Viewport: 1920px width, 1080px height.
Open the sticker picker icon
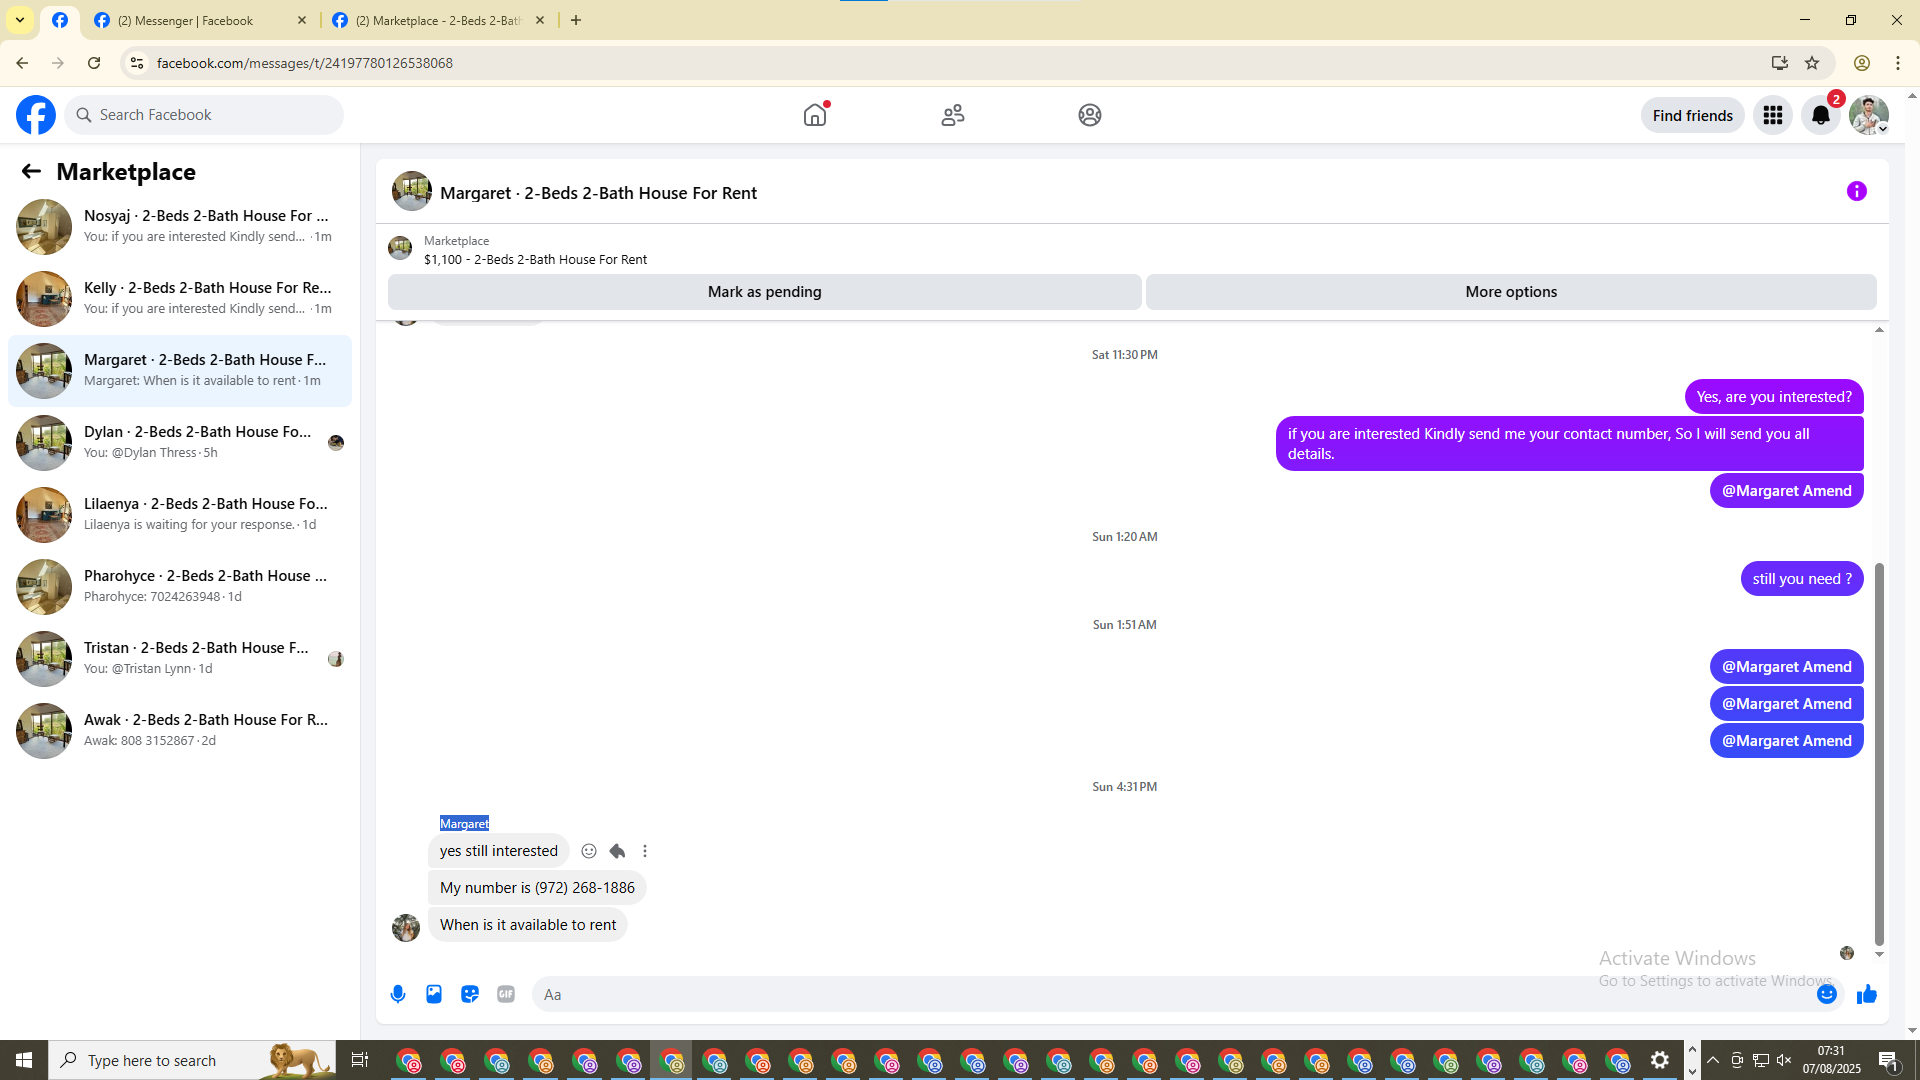click(470, 994)
